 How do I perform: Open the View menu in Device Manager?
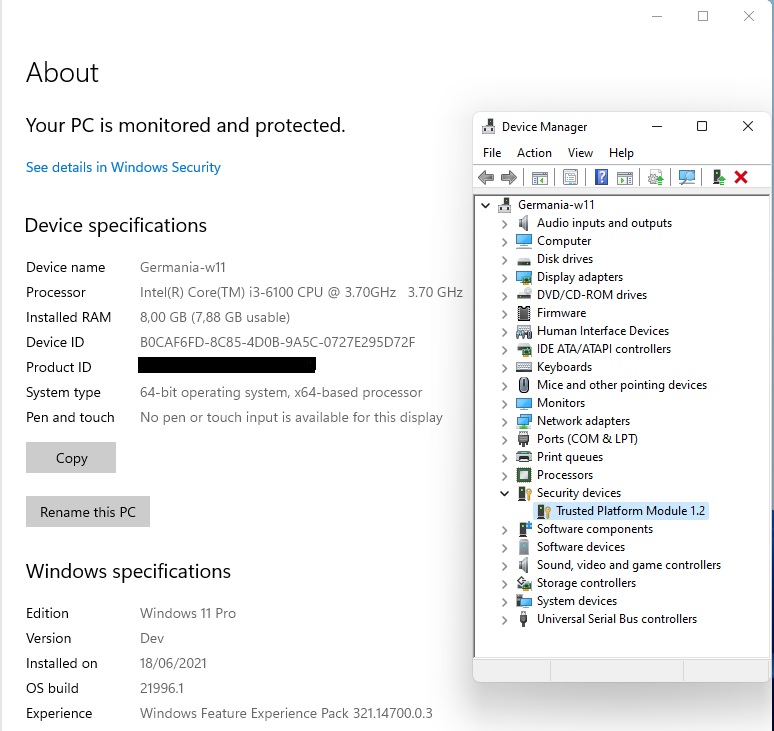click(x=580, y=153)
